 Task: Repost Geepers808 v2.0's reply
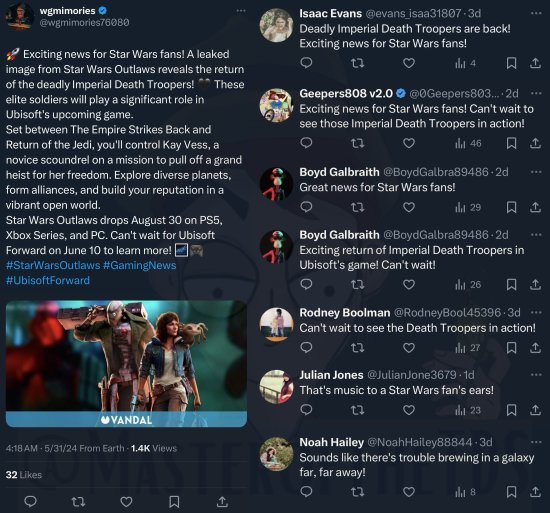pyautogui.click(x=357, y=143)
